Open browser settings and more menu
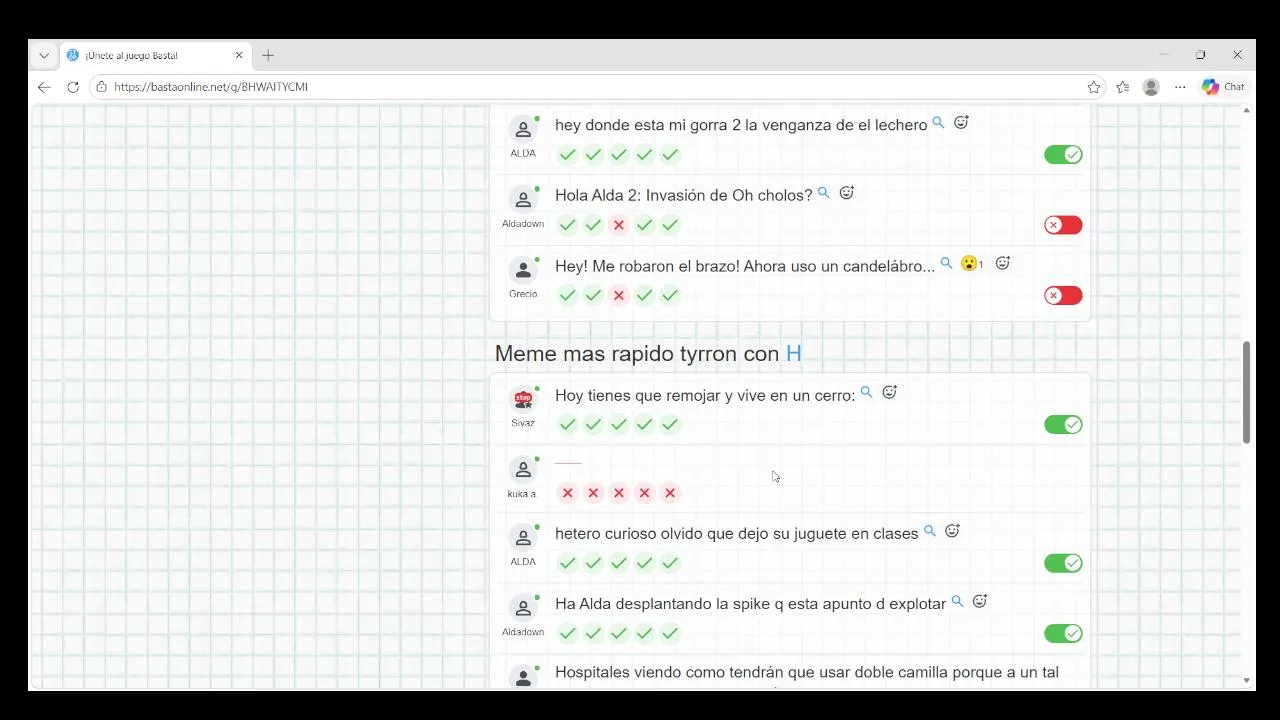 pyautogui.click(x=1180, y=87)
